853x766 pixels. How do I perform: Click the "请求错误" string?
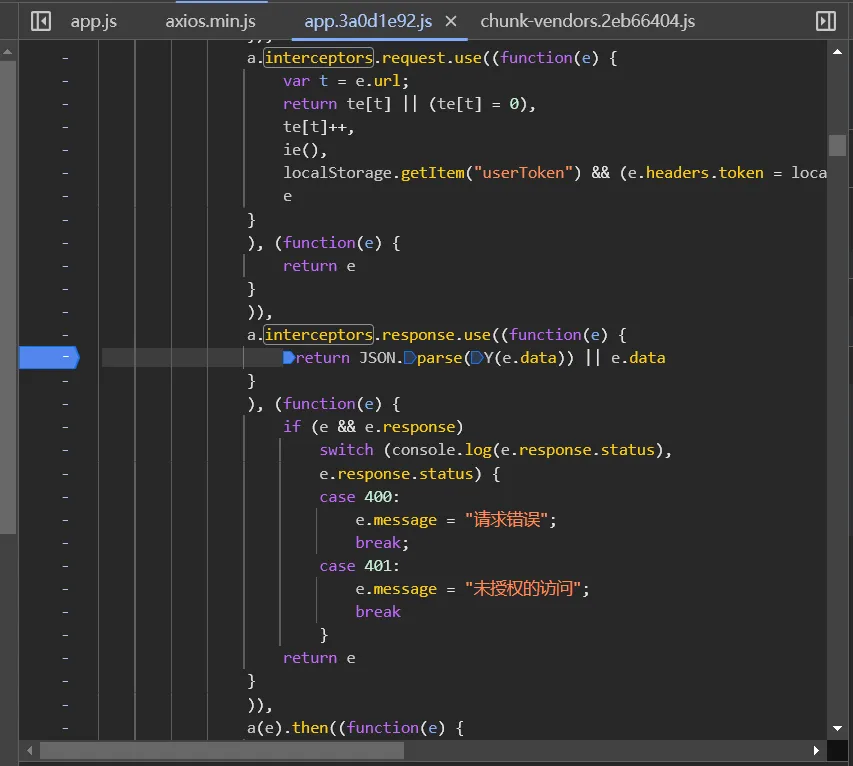coord(506,520)
